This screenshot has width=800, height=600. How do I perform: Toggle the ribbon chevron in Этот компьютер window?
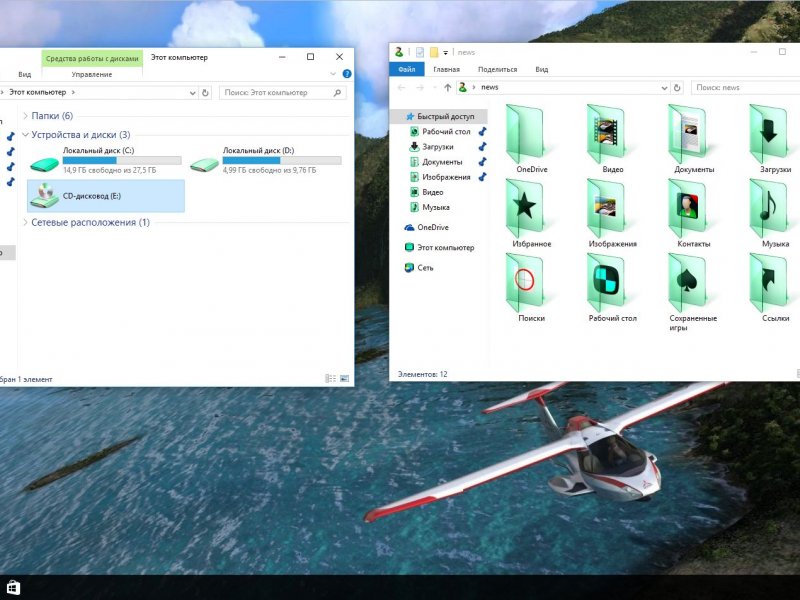coord(333,74)
